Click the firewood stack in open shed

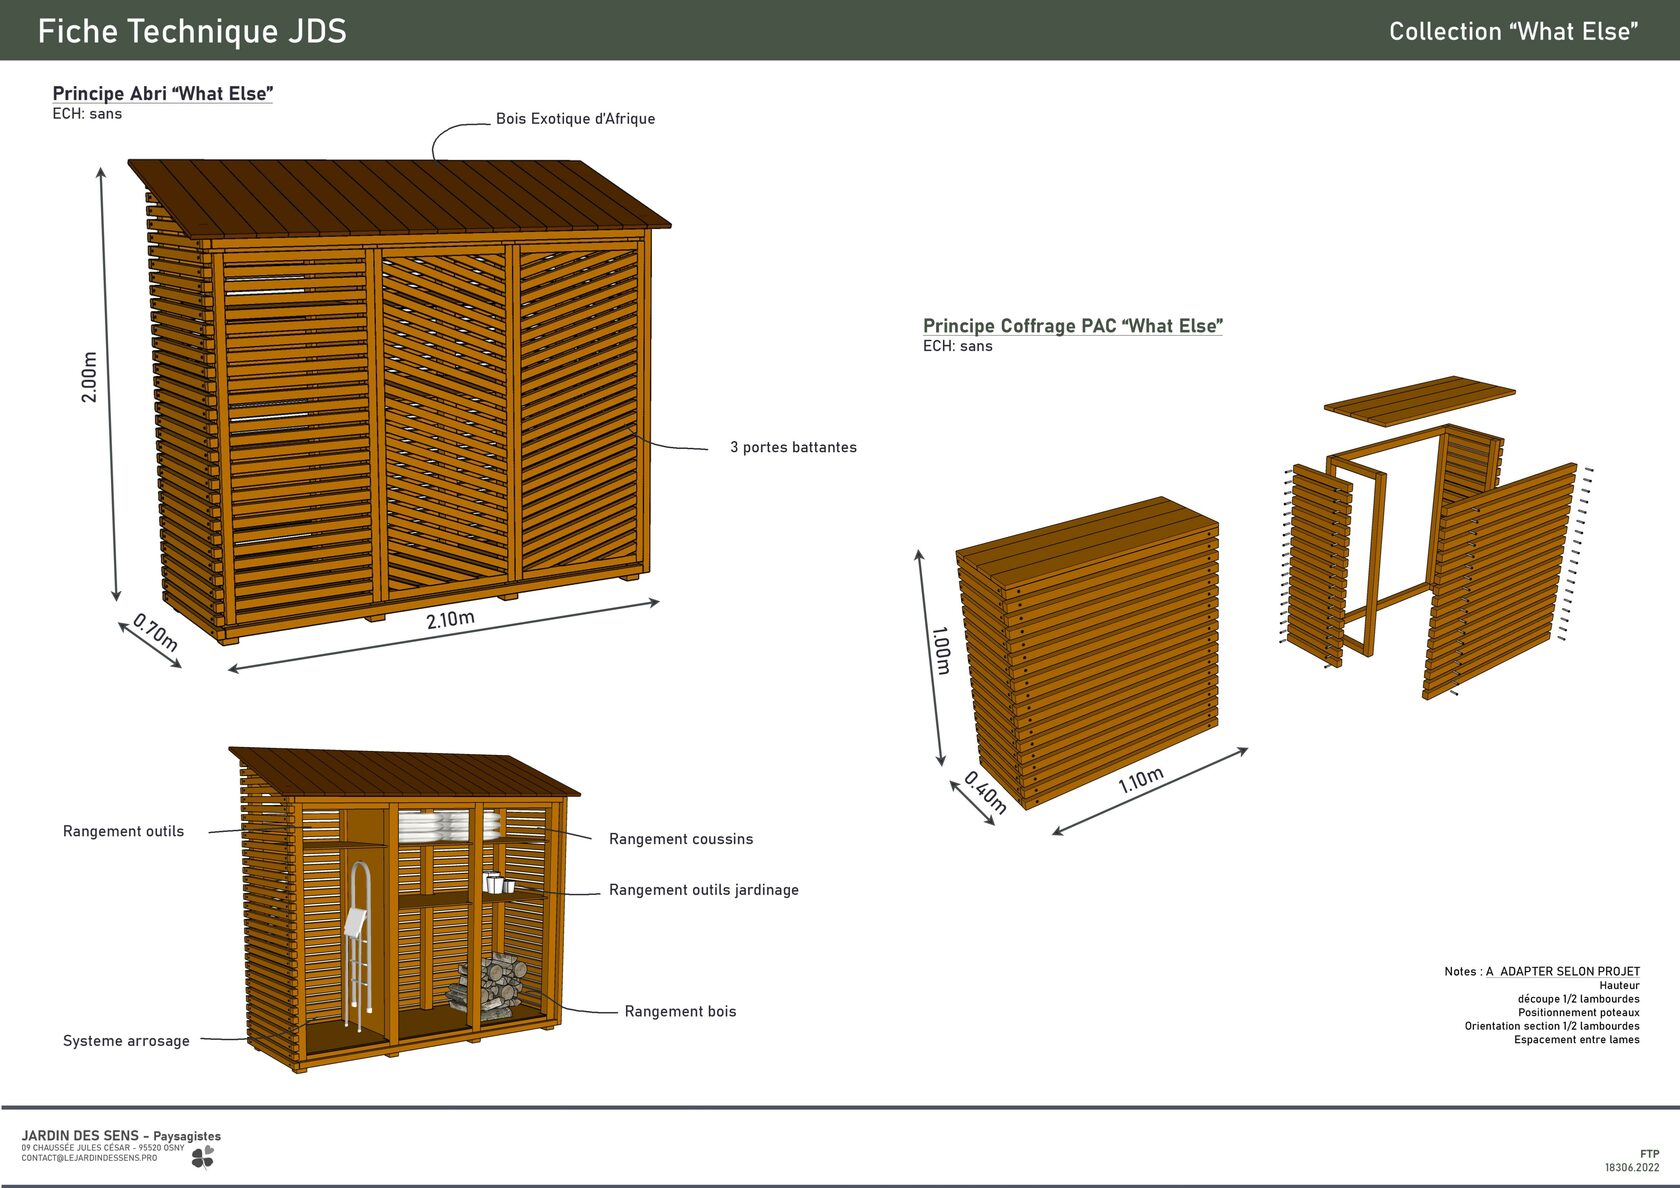pos(487,985)
